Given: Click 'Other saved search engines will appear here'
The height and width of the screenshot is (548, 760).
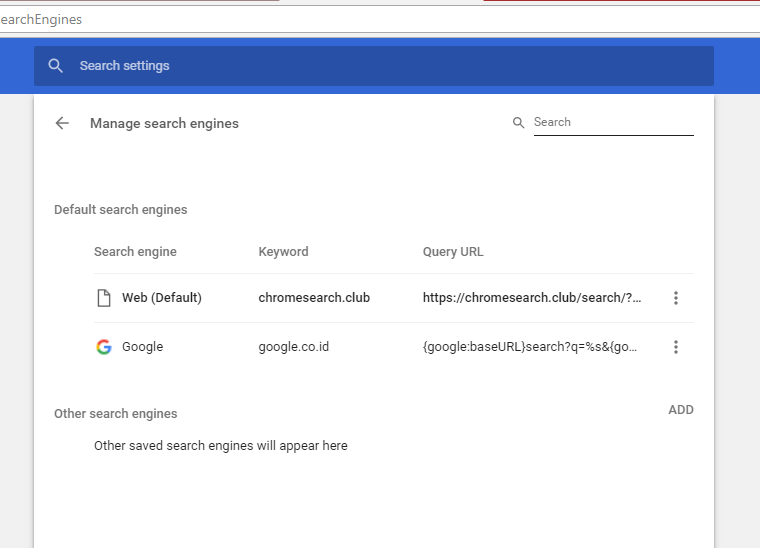Looking at the screenshot, I should coord(221,446).
